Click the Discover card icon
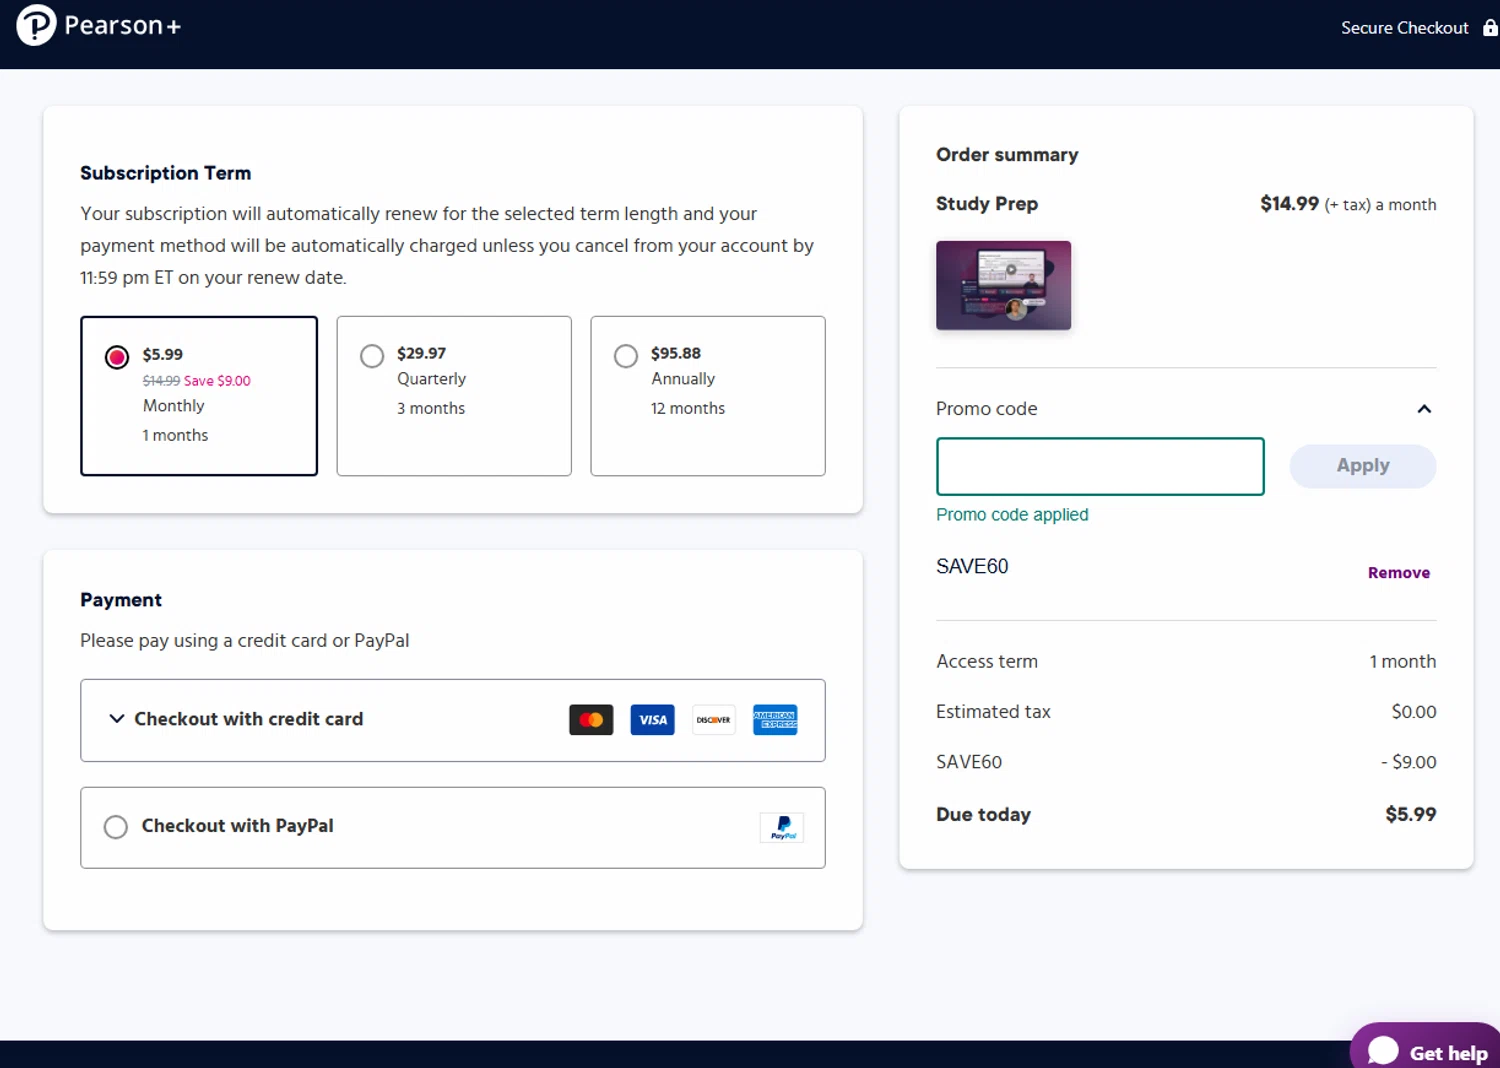 click(714, 720)
